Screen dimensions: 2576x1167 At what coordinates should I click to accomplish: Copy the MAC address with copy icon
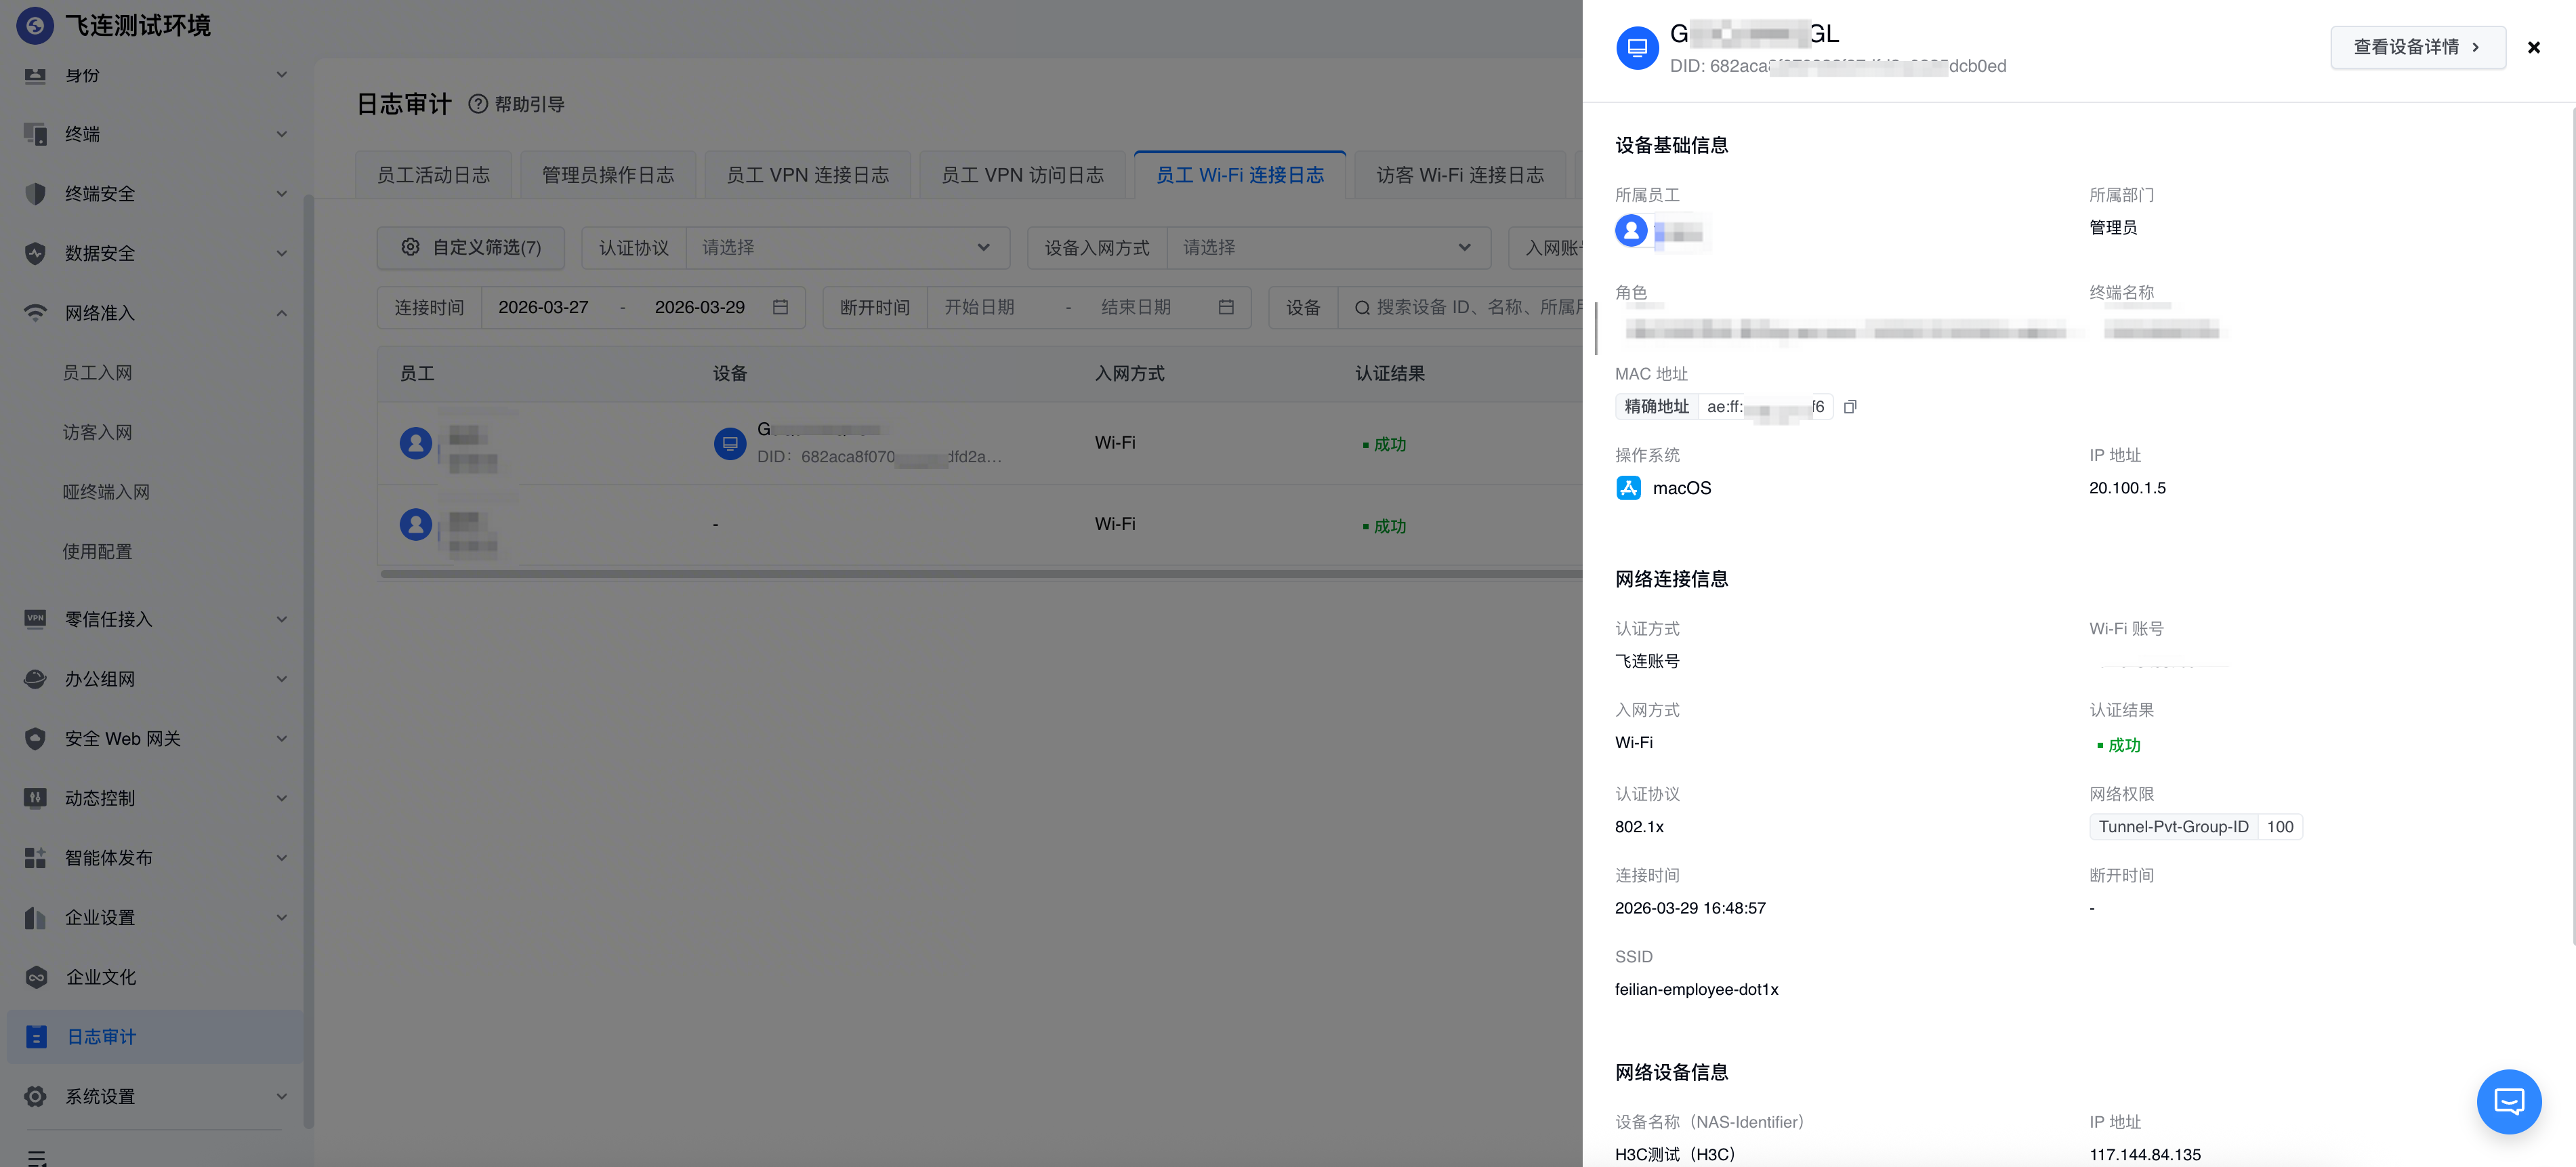point(1850,407)
